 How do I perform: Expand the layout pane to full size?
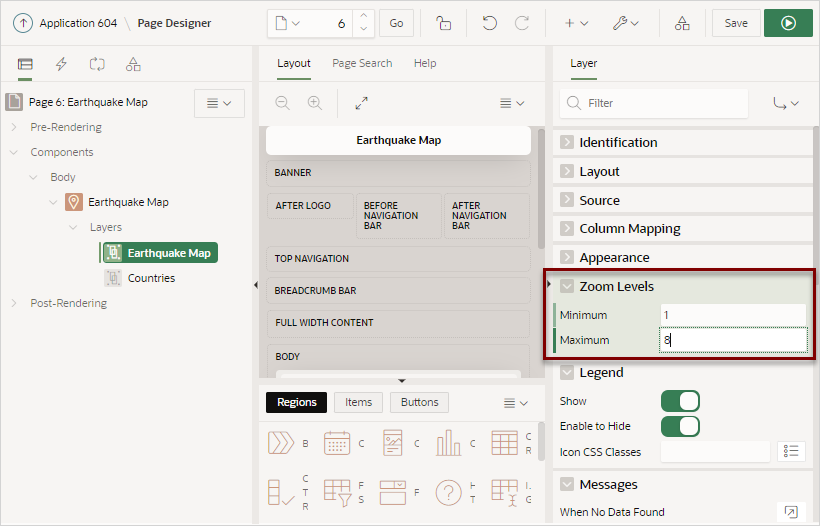(361, 103)
